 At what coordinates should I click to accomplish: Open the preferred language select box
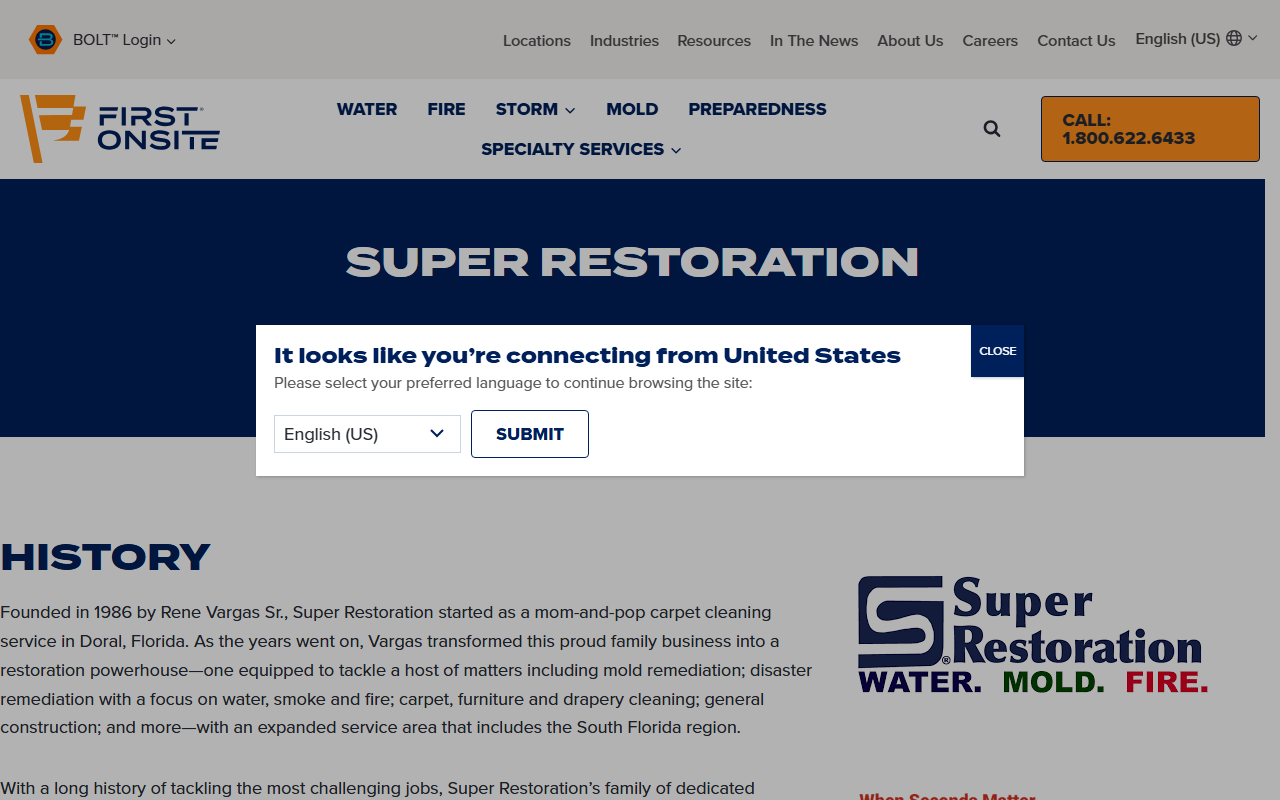[x=367, y=434]
